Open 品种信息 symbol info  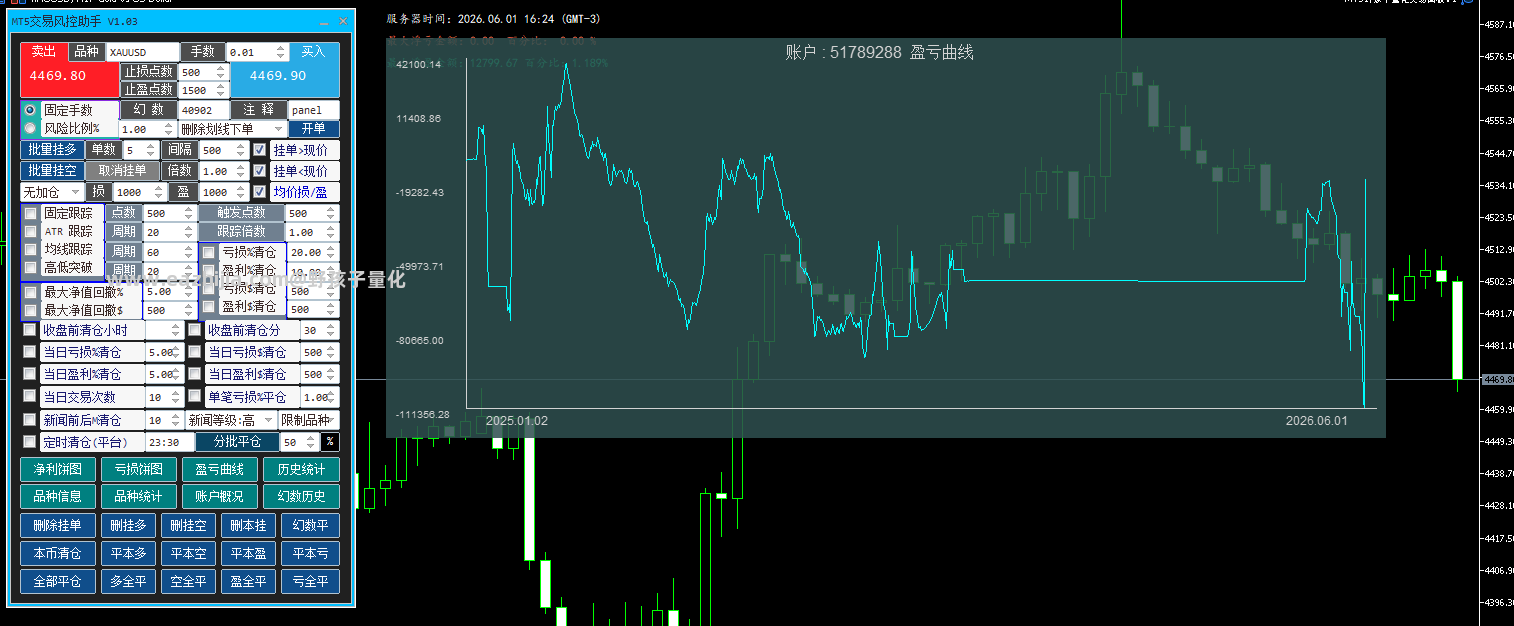pos(58,496)
